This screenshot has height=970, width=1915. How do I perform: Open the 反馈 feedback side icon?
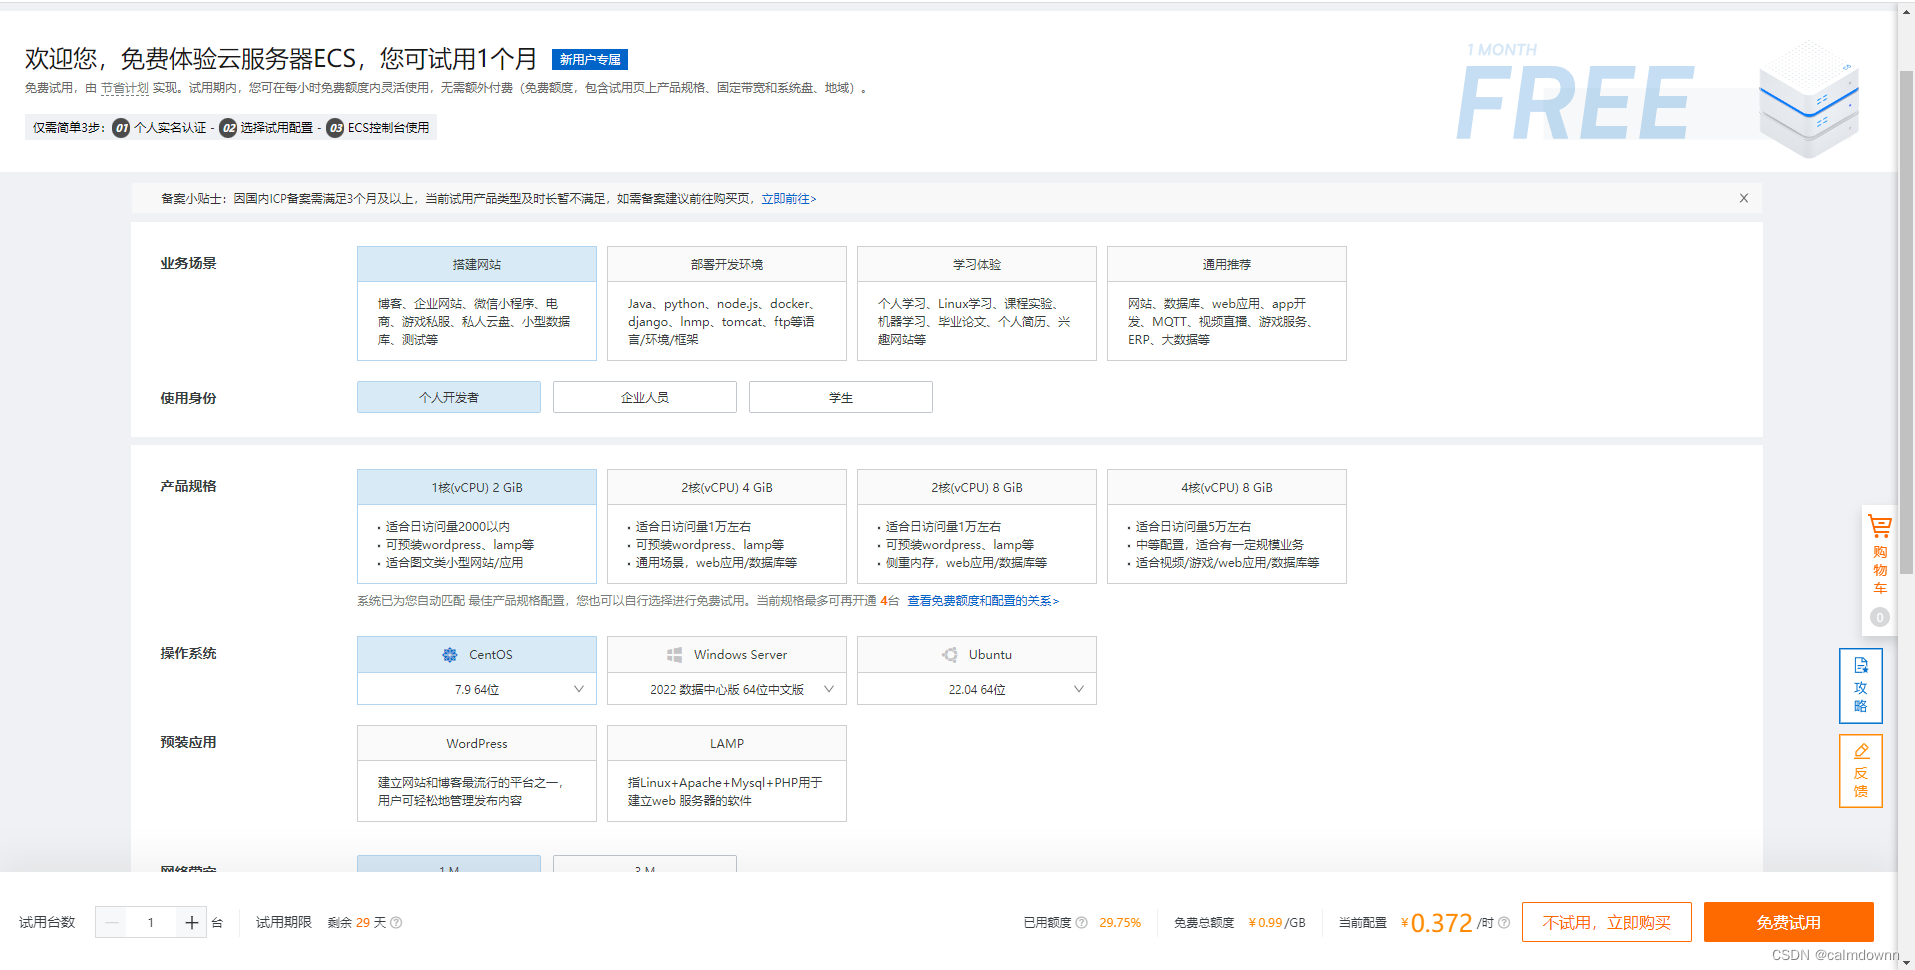coord(1860,771)
